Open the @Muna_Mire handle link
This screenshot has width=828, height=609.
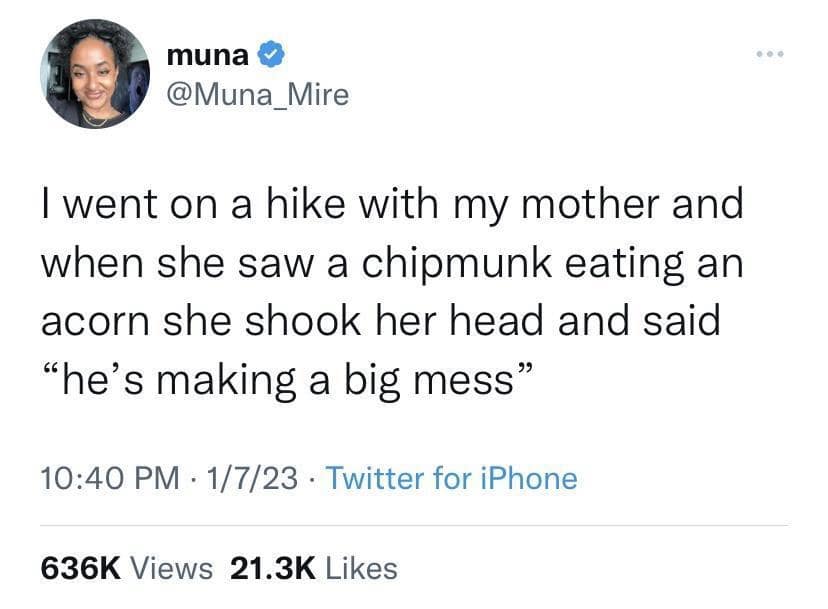click(258, 94)
